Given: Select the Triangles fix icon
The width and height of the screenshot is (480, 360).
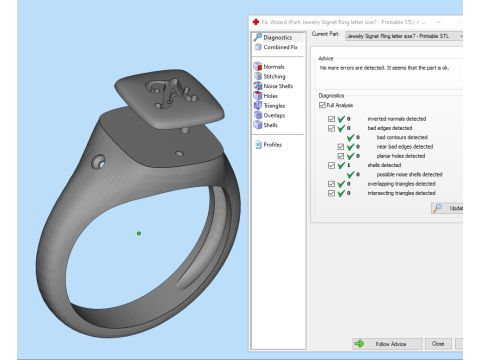Looking at the screenshot, I should click(x=258, y=105).
